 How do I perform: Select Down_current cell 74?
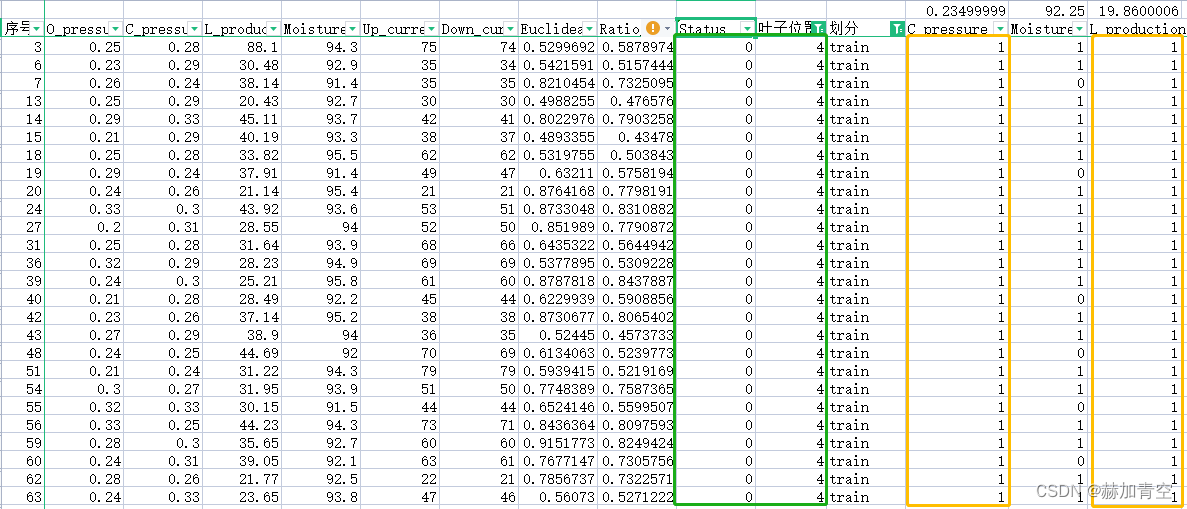[478, 47]
